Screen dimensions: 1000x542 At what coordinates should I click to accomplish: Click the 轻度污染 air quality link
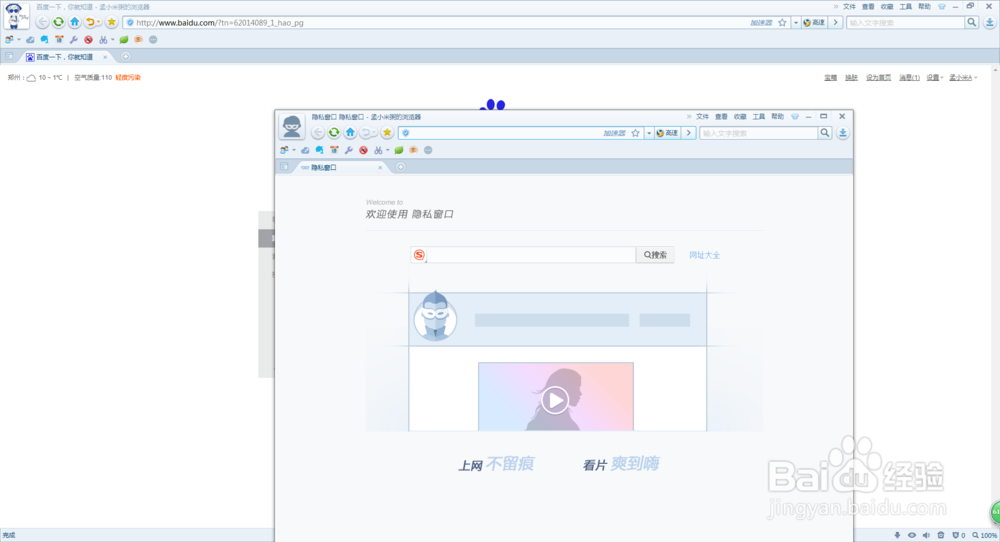[x=128, y=78]
